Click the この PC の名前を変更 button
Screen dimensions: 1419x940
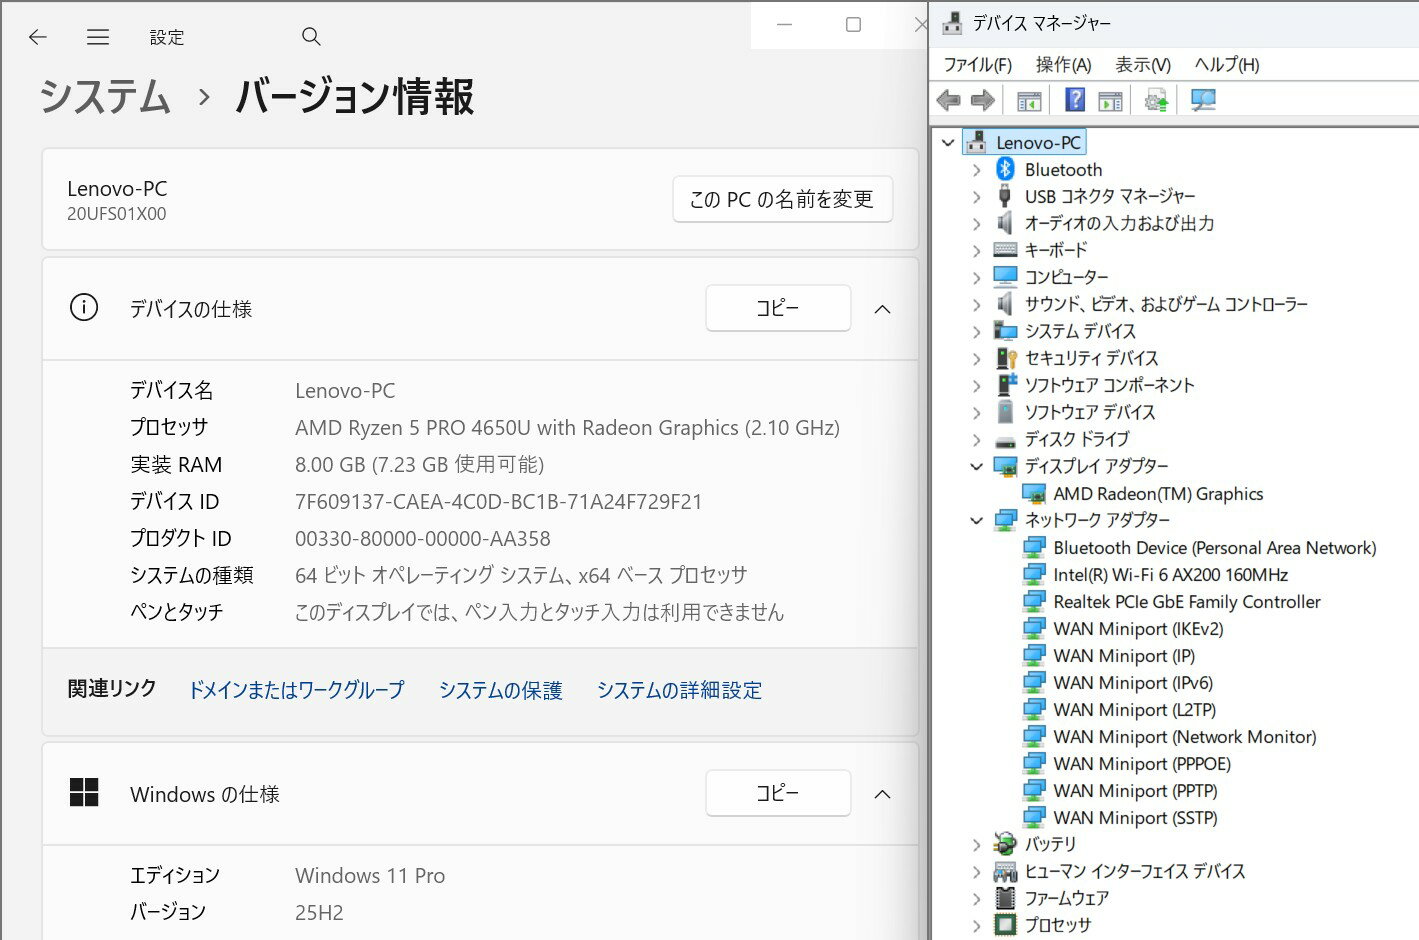click(x=782, y=199)
